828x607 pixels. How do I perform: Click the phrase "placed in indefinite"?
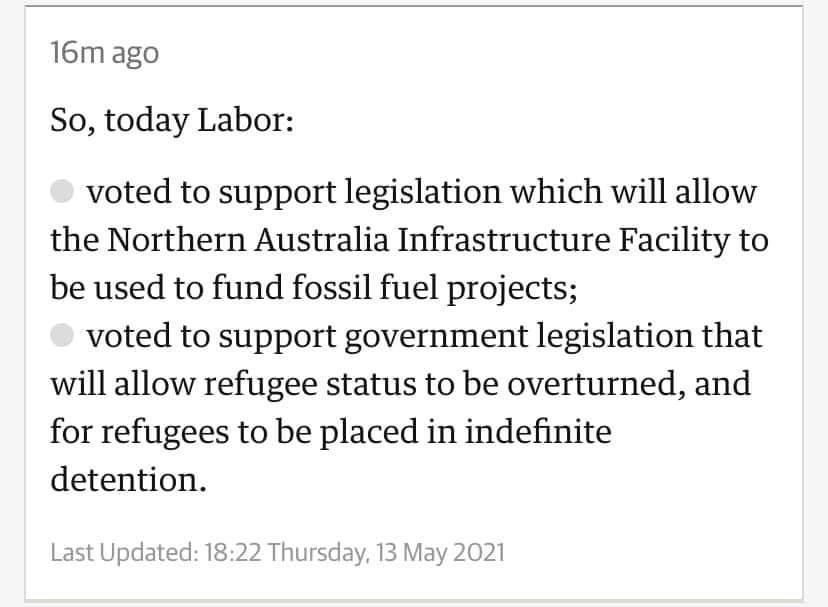465,432
